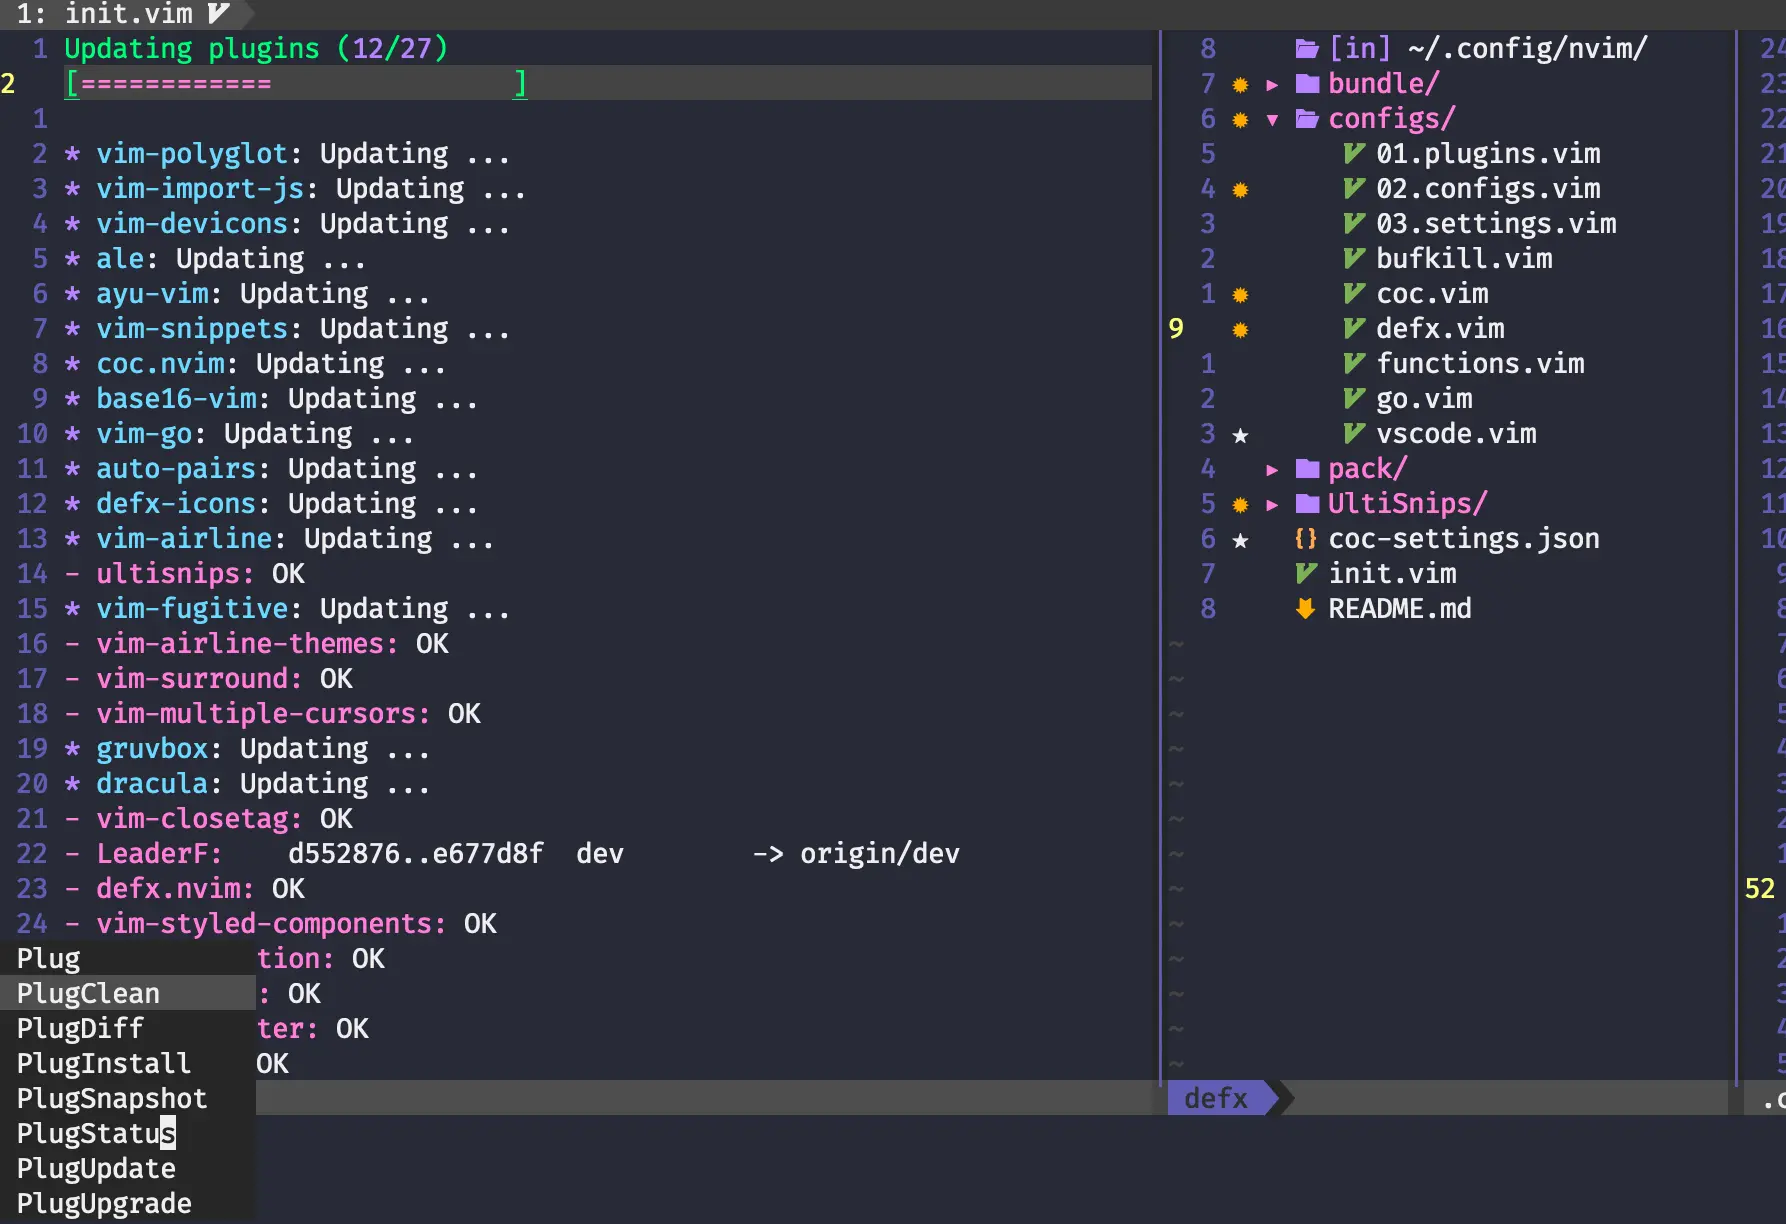Expand the bundle folder arrow
The height and width of the screenshot is (1224, 1786).
click(x=1272, y=85)
